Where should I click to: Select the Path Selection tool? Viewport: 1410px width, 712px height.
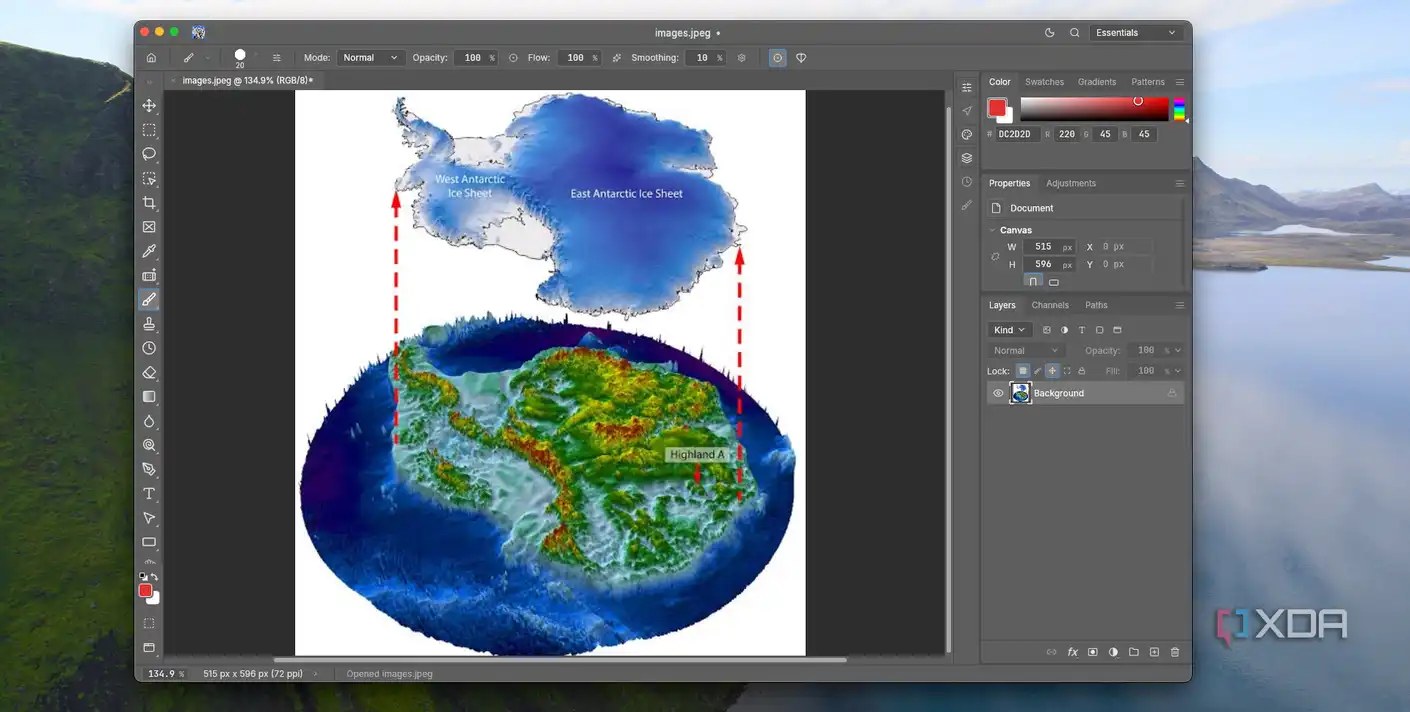pyautogui.click(x=149, y=518)
